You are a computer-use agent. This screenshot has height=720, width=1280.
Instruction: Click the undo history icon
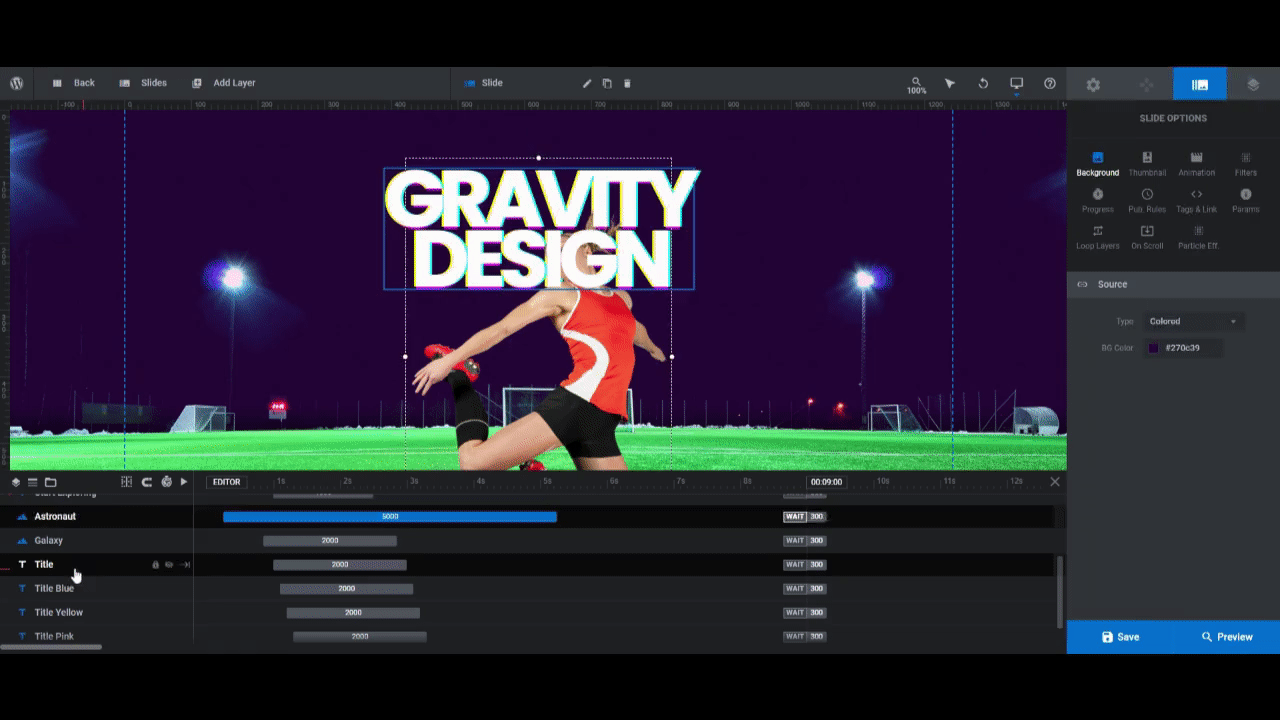pyautogui.click(x=983, y=83)
